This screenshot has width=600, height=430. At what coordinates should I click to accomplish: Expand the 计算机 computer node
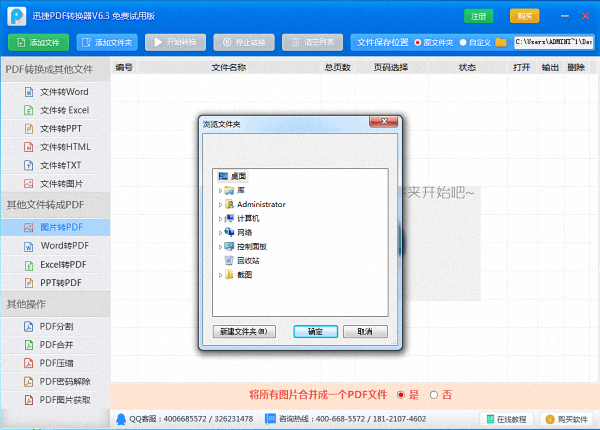pyautogui.click(x=220, y=218)
